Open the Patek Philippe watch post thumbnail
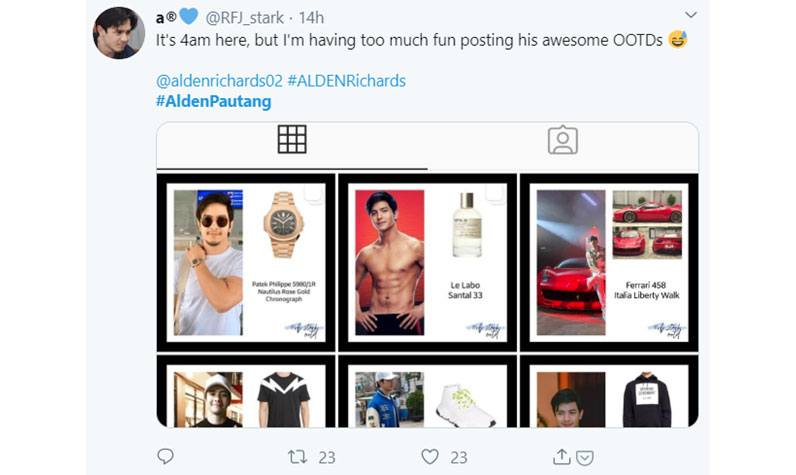796x475 pixels. pyautogui.click(x=246, y=262)
